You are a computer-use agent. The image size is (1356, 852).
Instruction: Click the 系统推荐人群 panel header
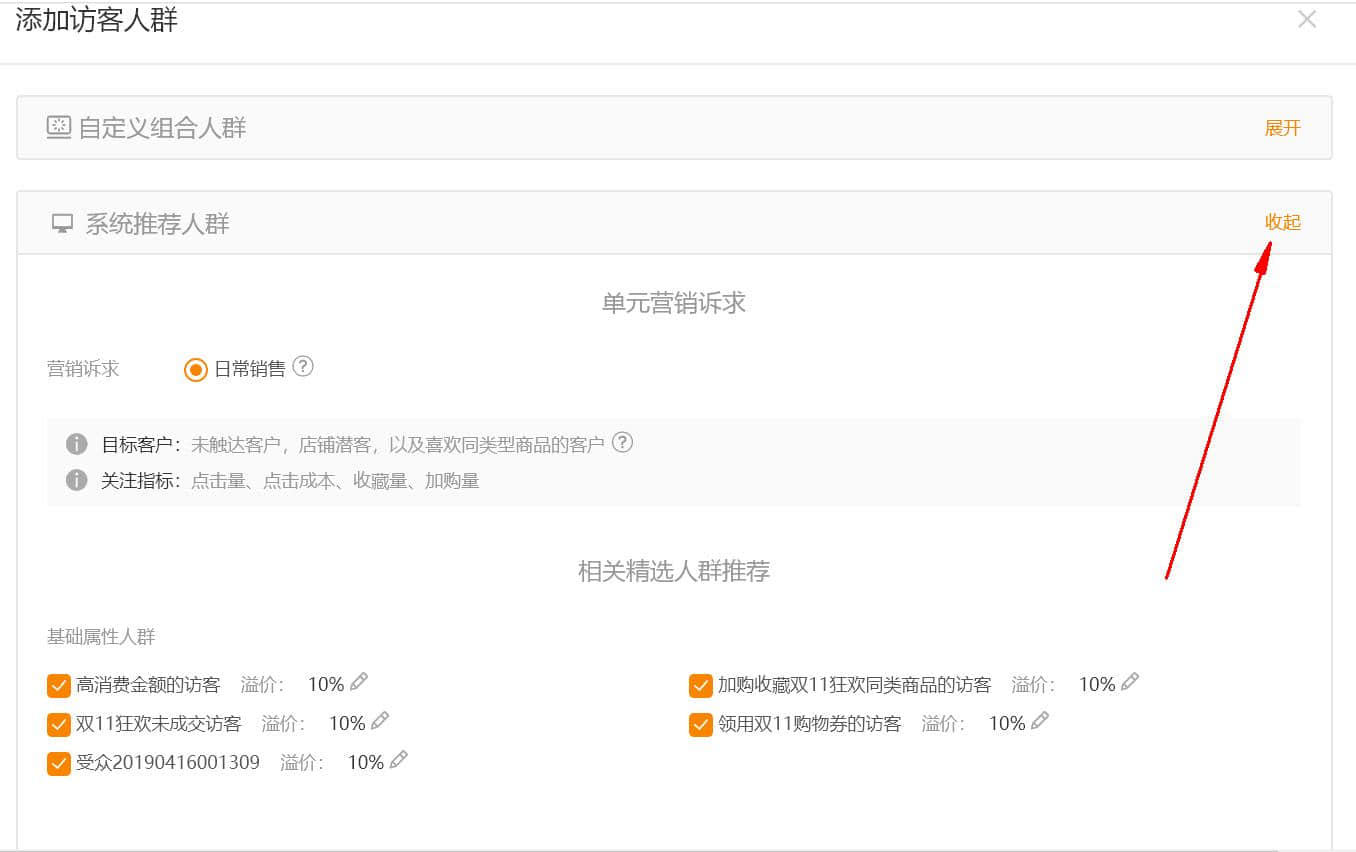point(157,224)
